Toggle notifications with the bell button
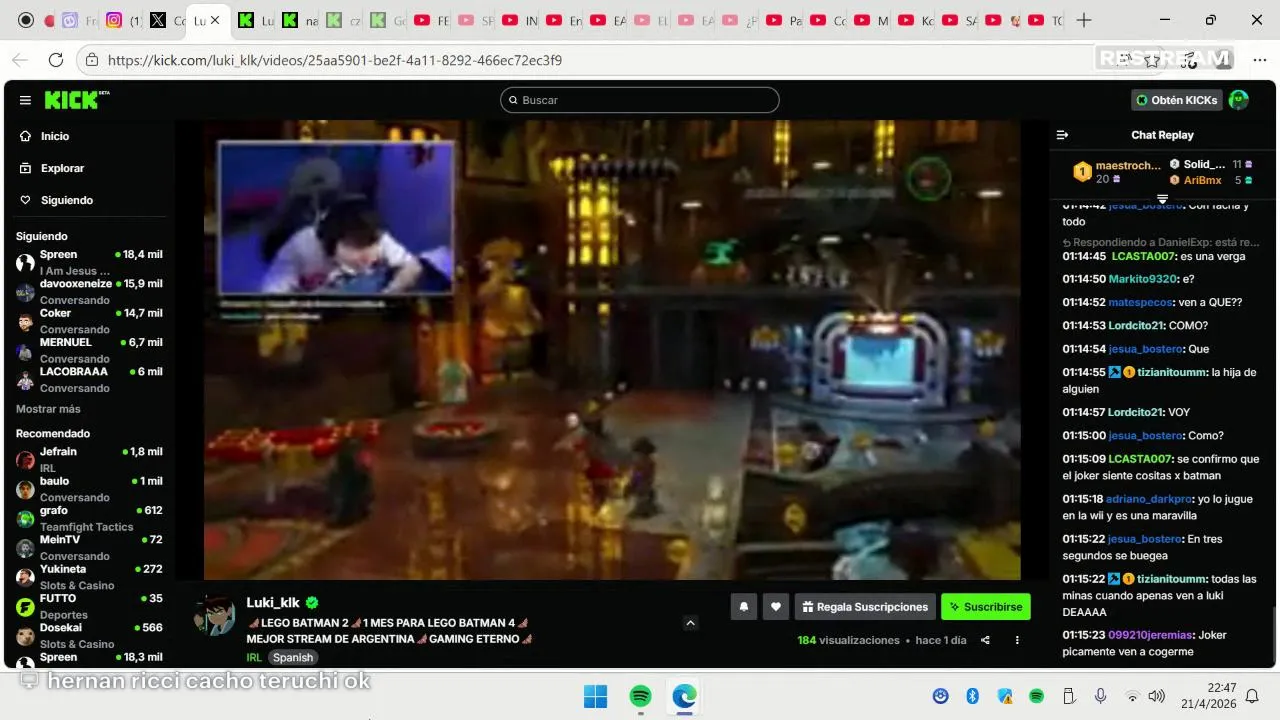The image size is (1280, 720). coord(743,606)
